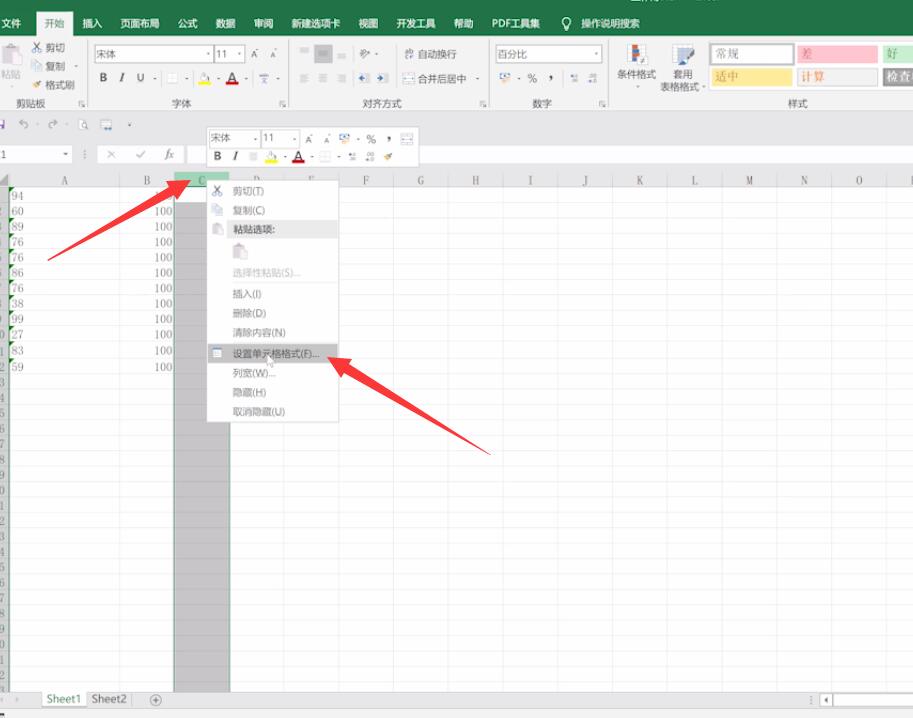This screenshot has height=718, width=913.
Task: Switch to the Sheet2 worksheet tab
Action: pos(109,699)
